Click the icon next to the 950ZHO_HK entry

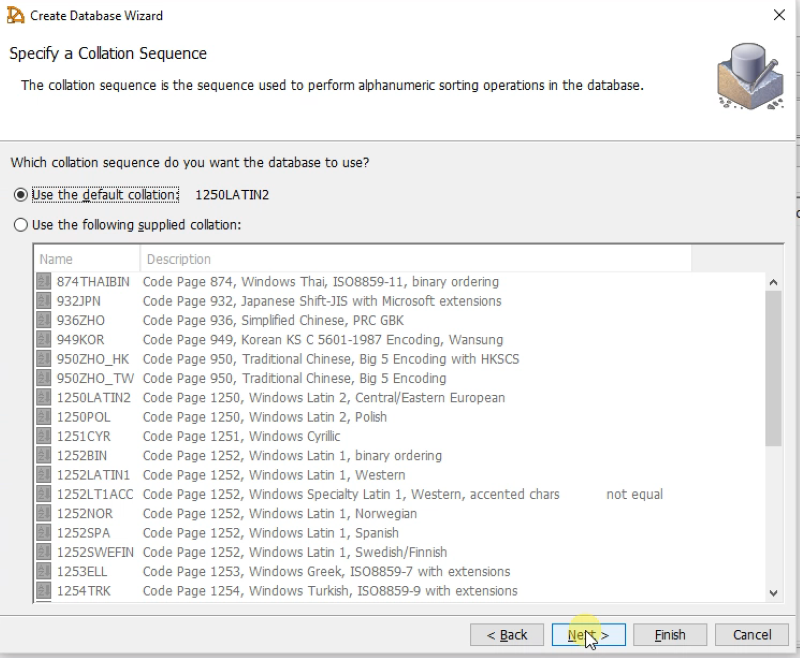pos(42,359)
